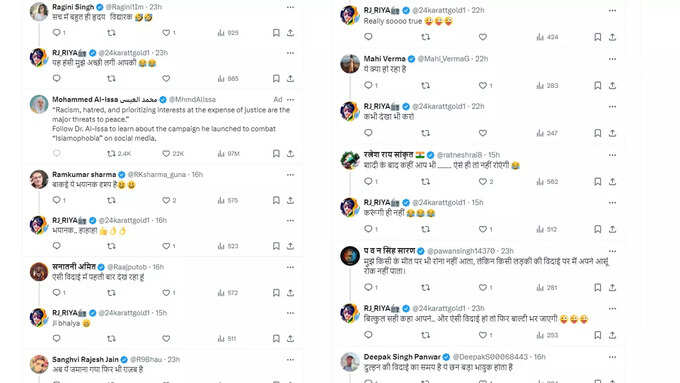680x383 pixels.
Task: Click Deepak Singh Panwar's avatar
Action: tap(350, 362)
